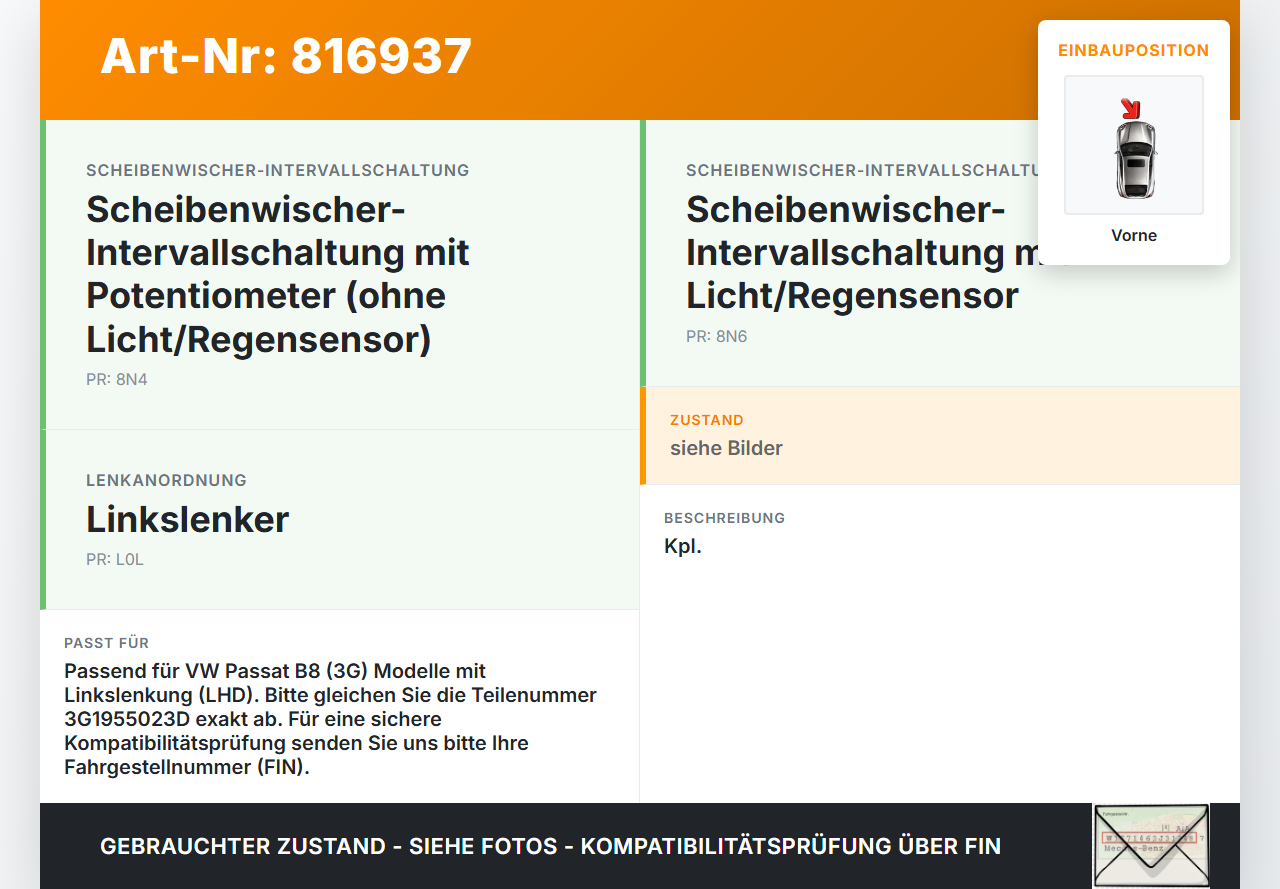This screenshot has height=889, width=1280.
Task: Click the 'BESCHREIBUNG' label
Action: pos(725,518)
